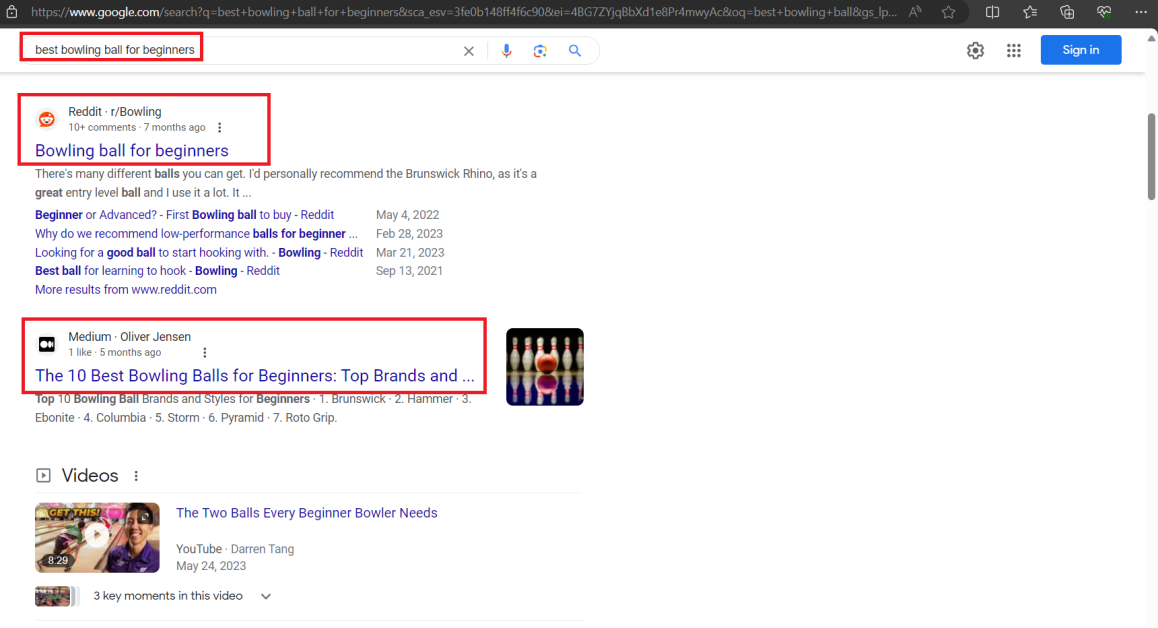The image size is (1158, 628).
Task: Open the Collections icon in browser toolbar
Action: coord(1067,12)
